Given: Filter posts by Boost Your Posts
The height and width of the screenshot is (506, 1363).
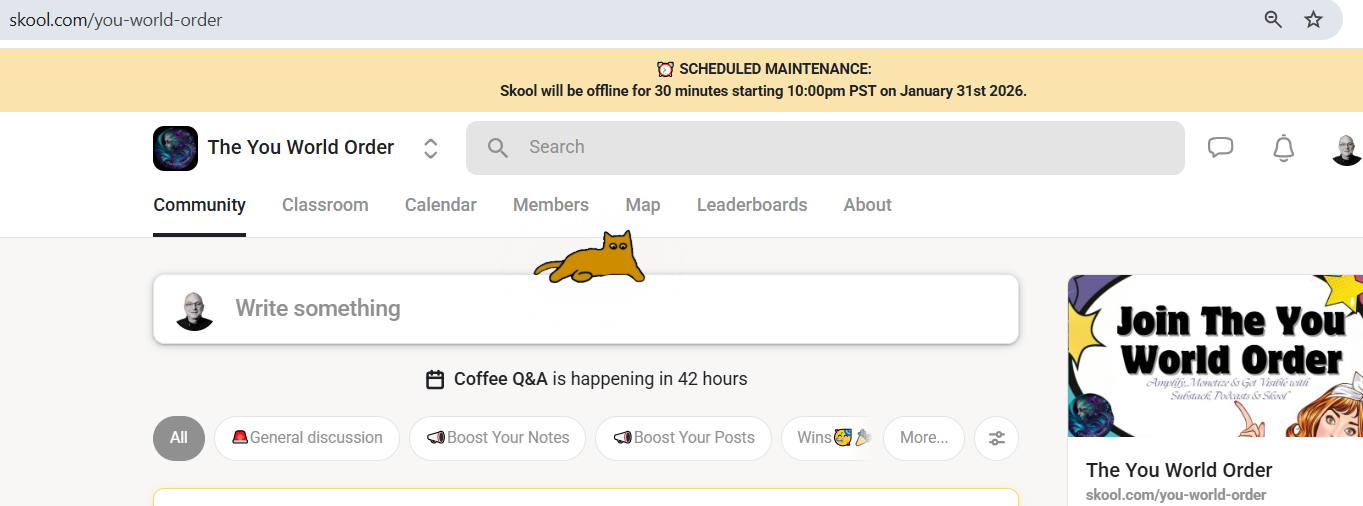Looking at the screenshot, I should [x=683, y=438].
